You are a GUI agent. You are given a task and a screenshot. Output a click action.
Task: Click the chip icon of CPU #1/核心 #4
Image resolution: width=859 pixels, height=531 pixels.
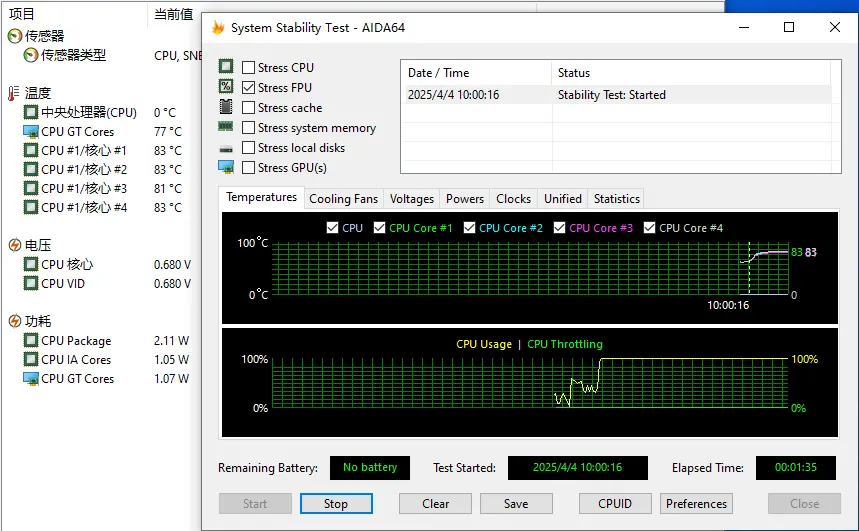[x=31, y=207]
